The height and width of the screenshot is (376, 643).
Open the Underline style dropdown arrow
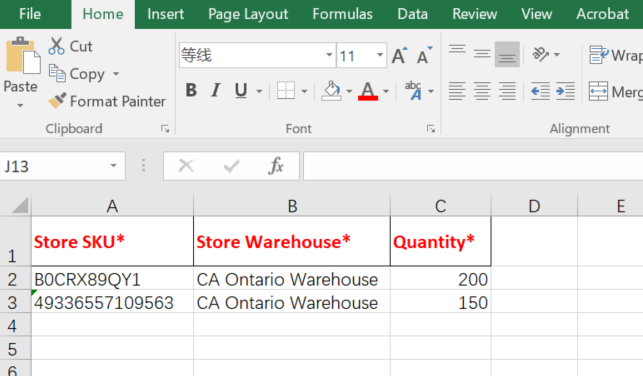[259, 91]
